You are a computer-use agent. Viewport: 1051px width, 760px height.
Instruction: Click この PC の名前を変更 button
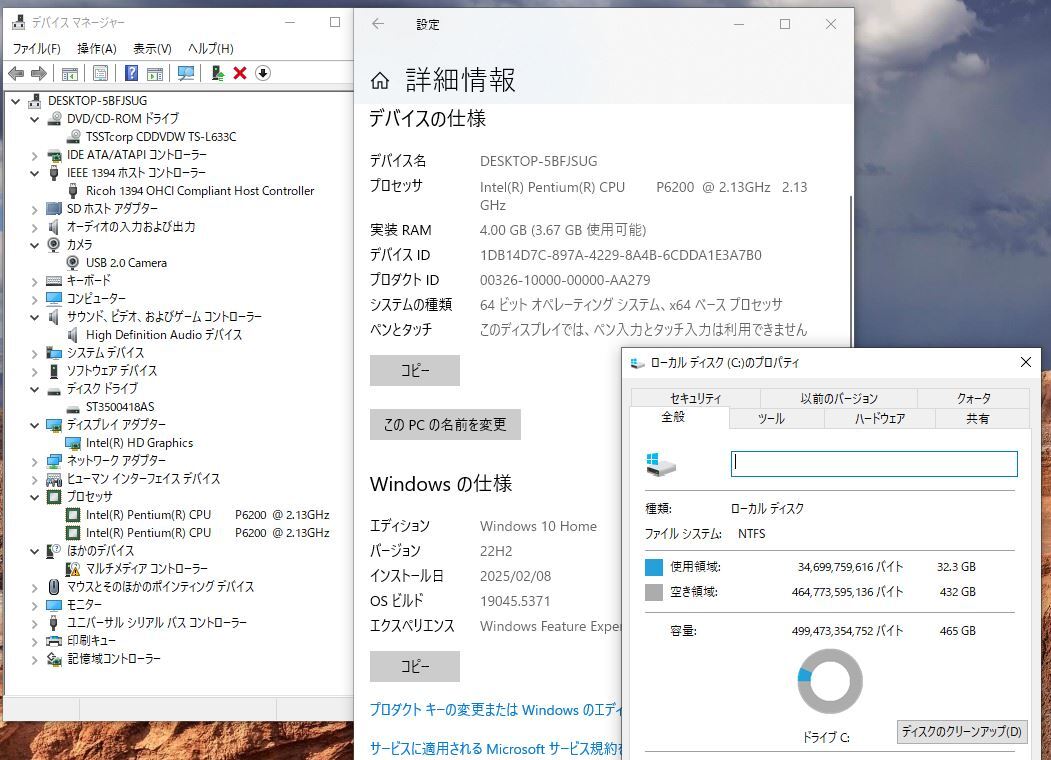pos(445,424)
